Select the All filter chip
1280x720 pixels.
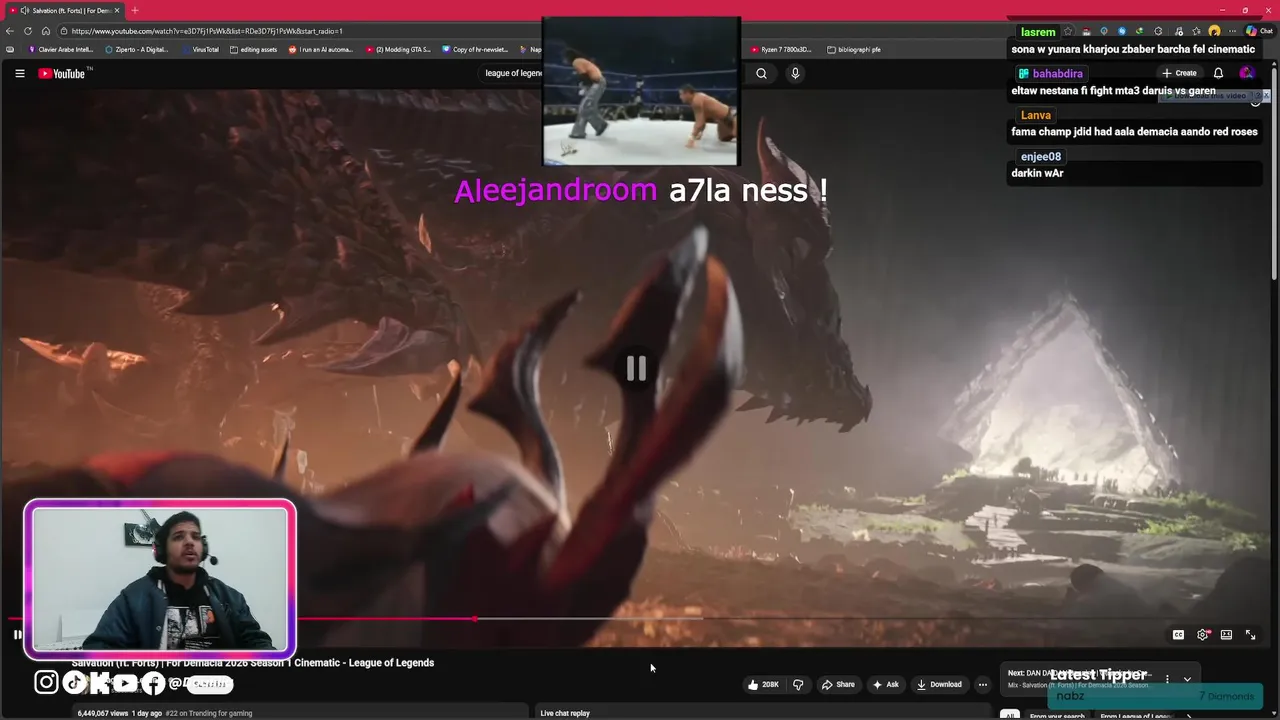[x=1010, y=715]
